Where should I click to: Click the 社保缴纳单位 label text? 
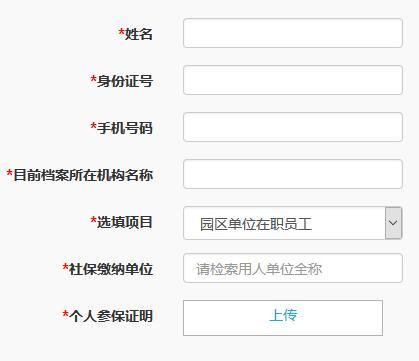(x=111, y=269)
